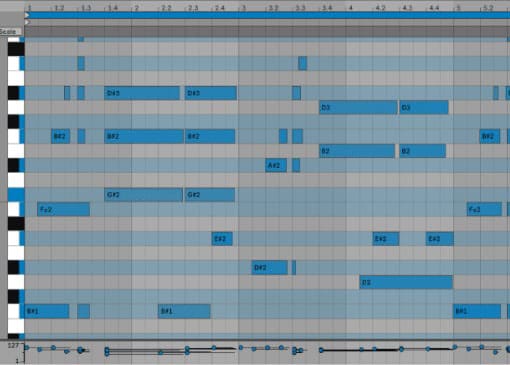
Task: Click the loop start triangle marker
Action: click(27, 15)
